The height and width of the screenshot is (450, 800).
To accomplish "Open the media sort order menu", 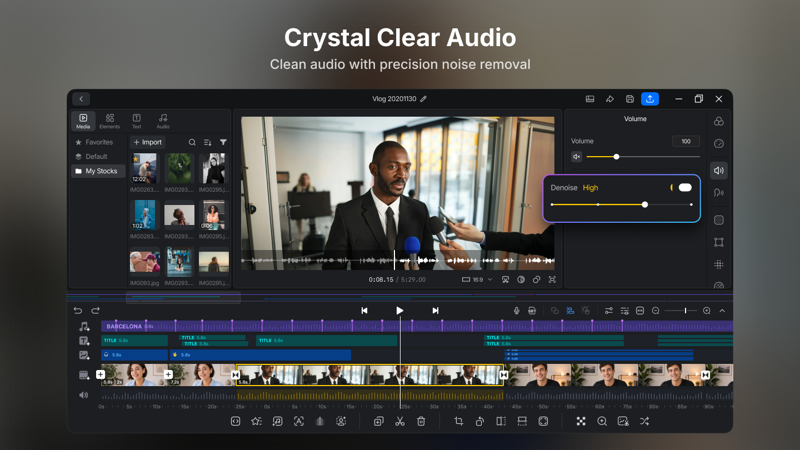I will point(208,142).
